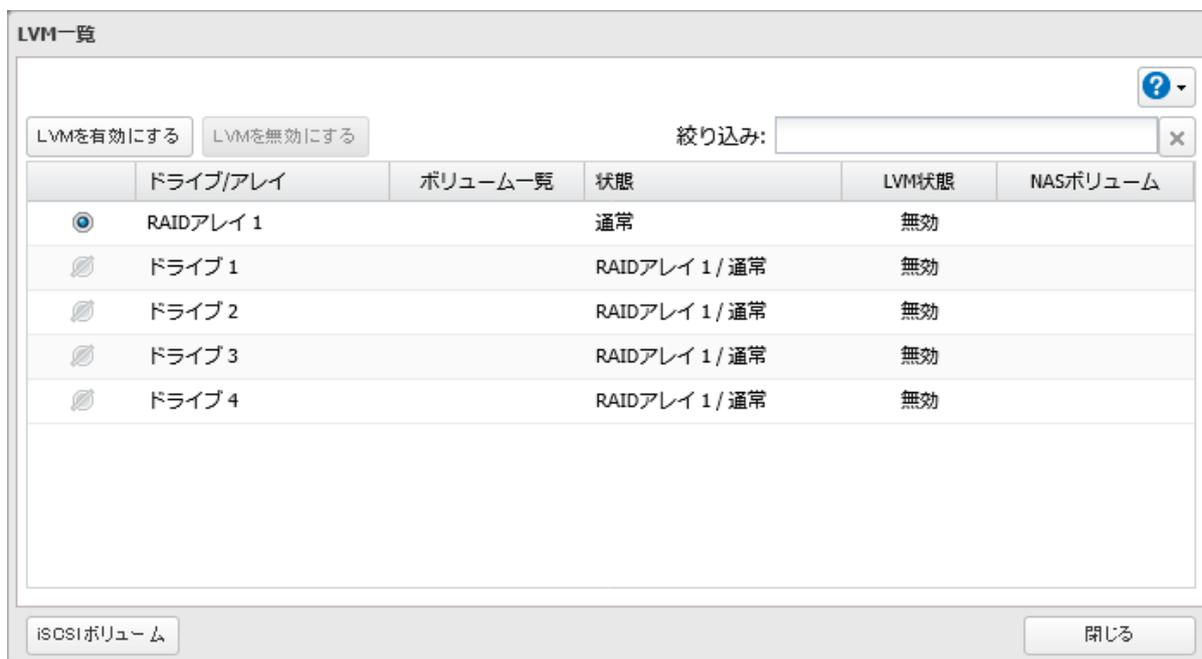This screenshot has width=1202, height=659.
Task: Focus the 絞り込み filter text field
Action: tap(966, 134)
